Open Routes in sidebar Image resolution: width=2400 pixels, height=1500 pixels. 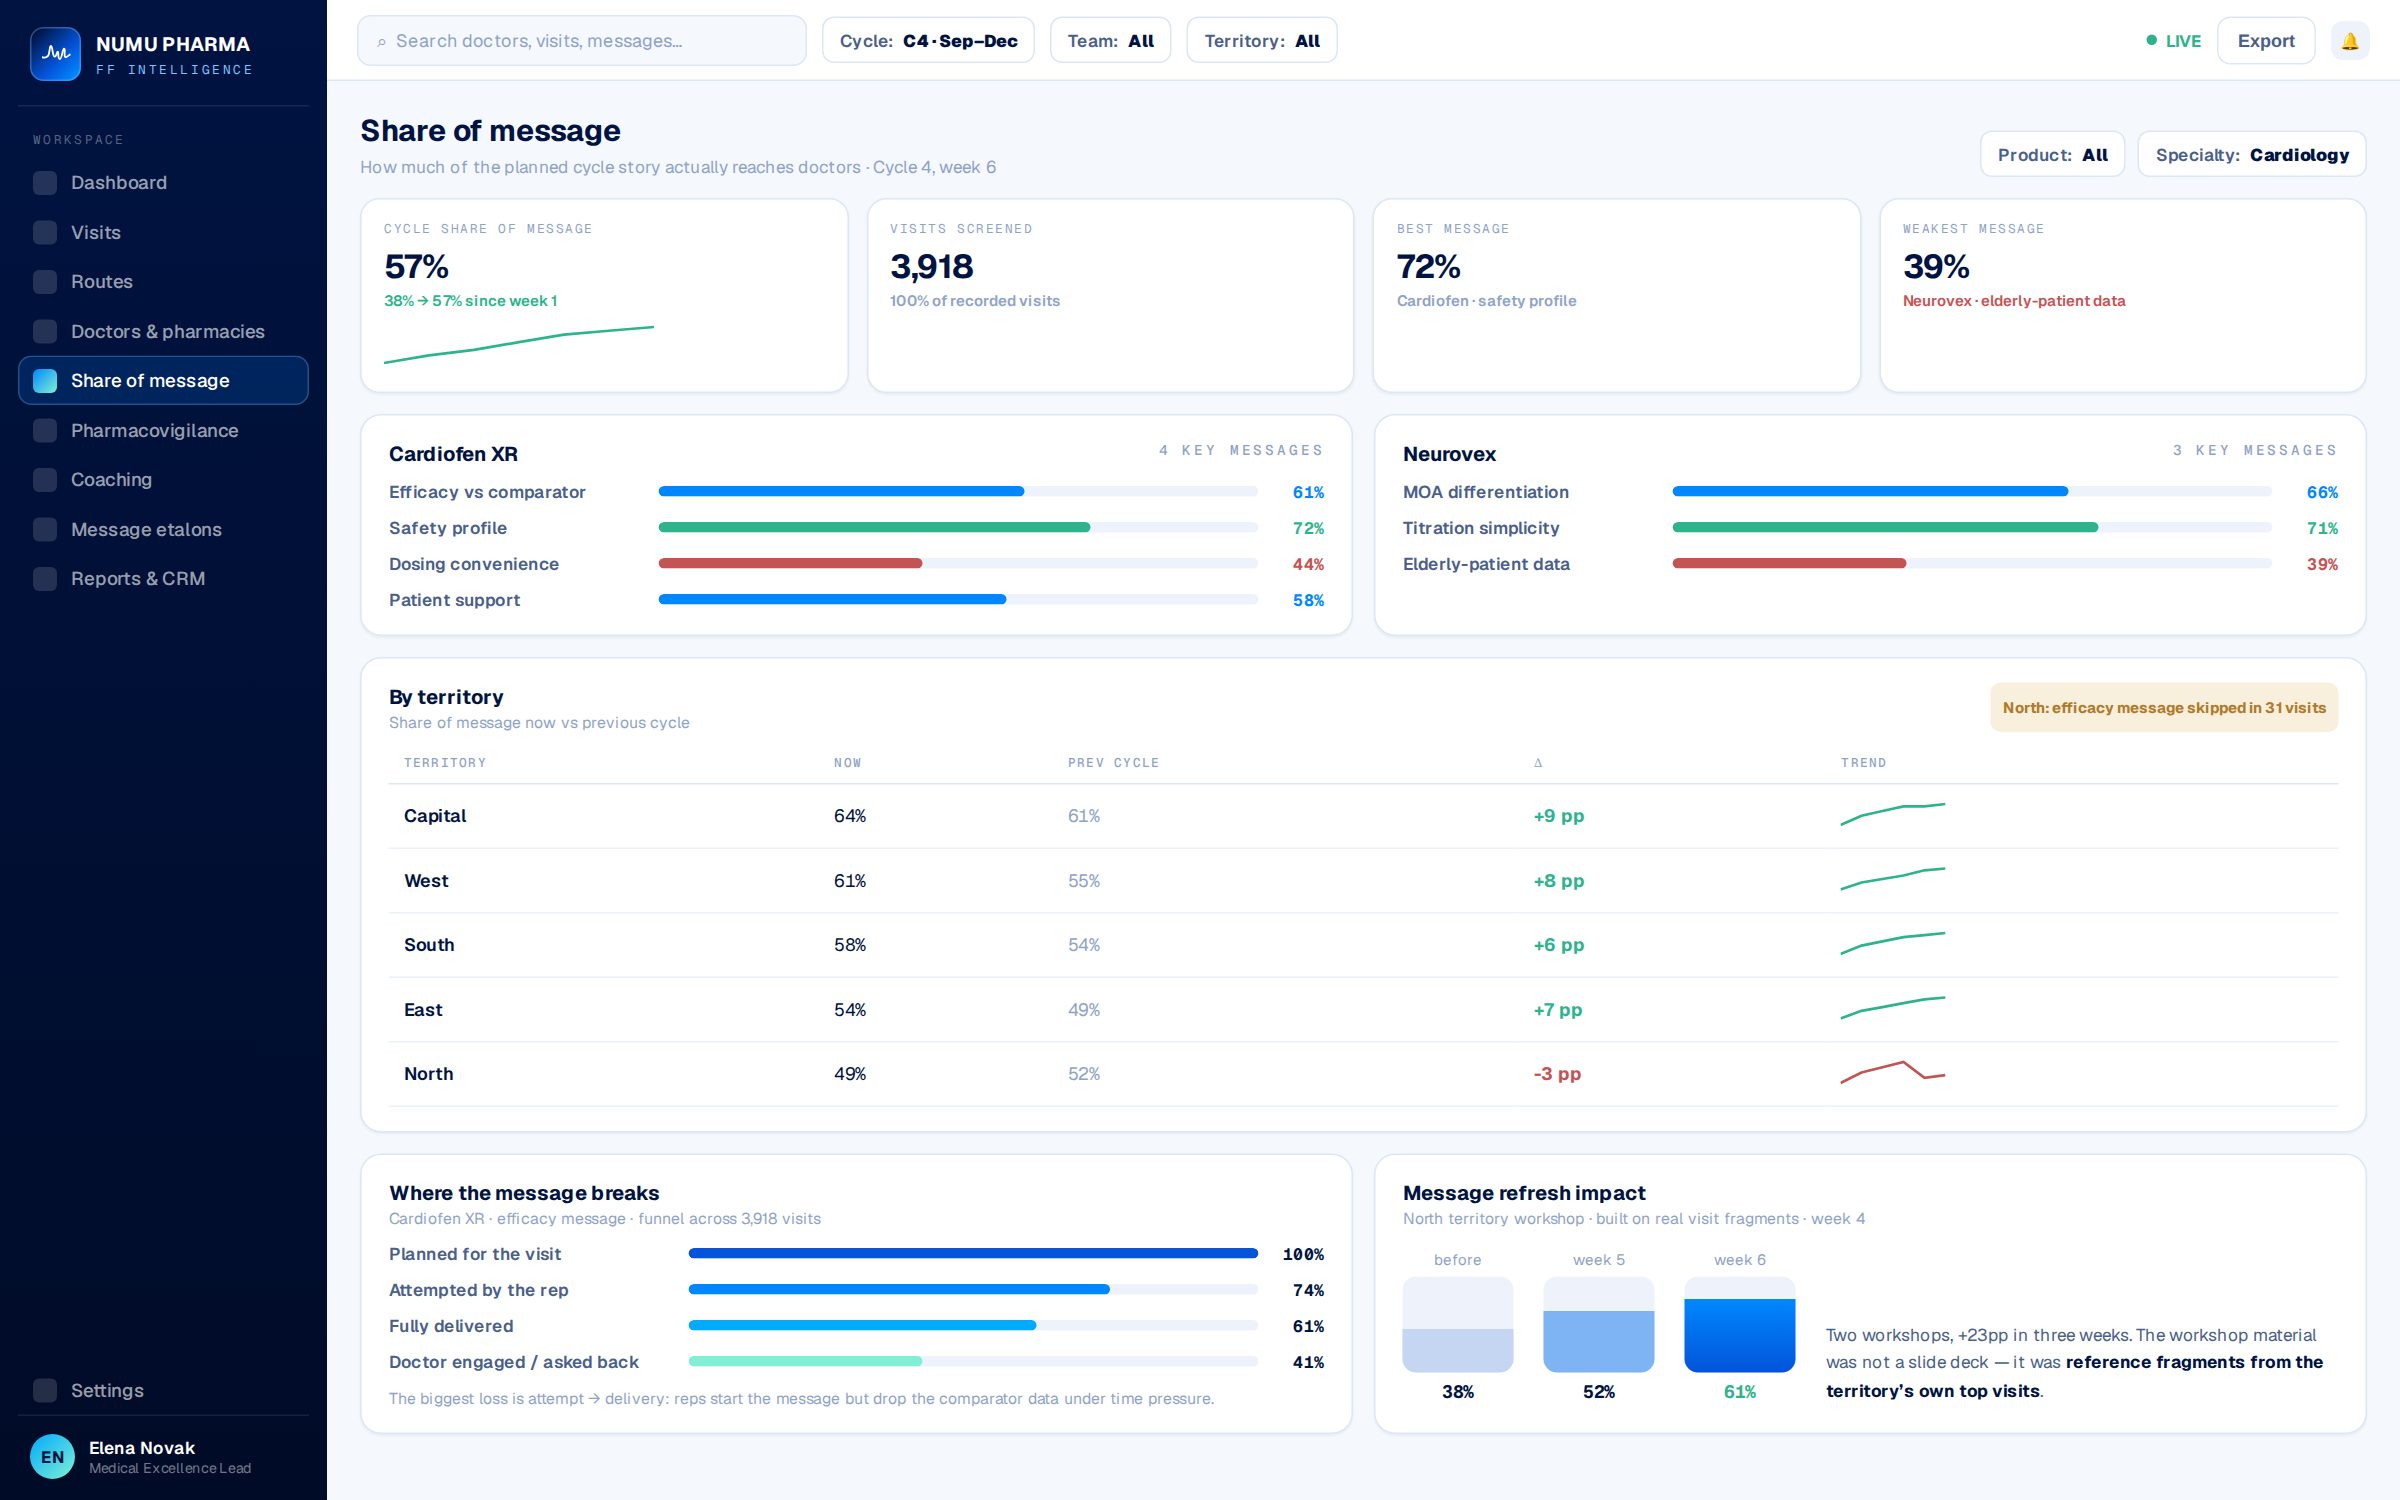(x=163, y=282)
